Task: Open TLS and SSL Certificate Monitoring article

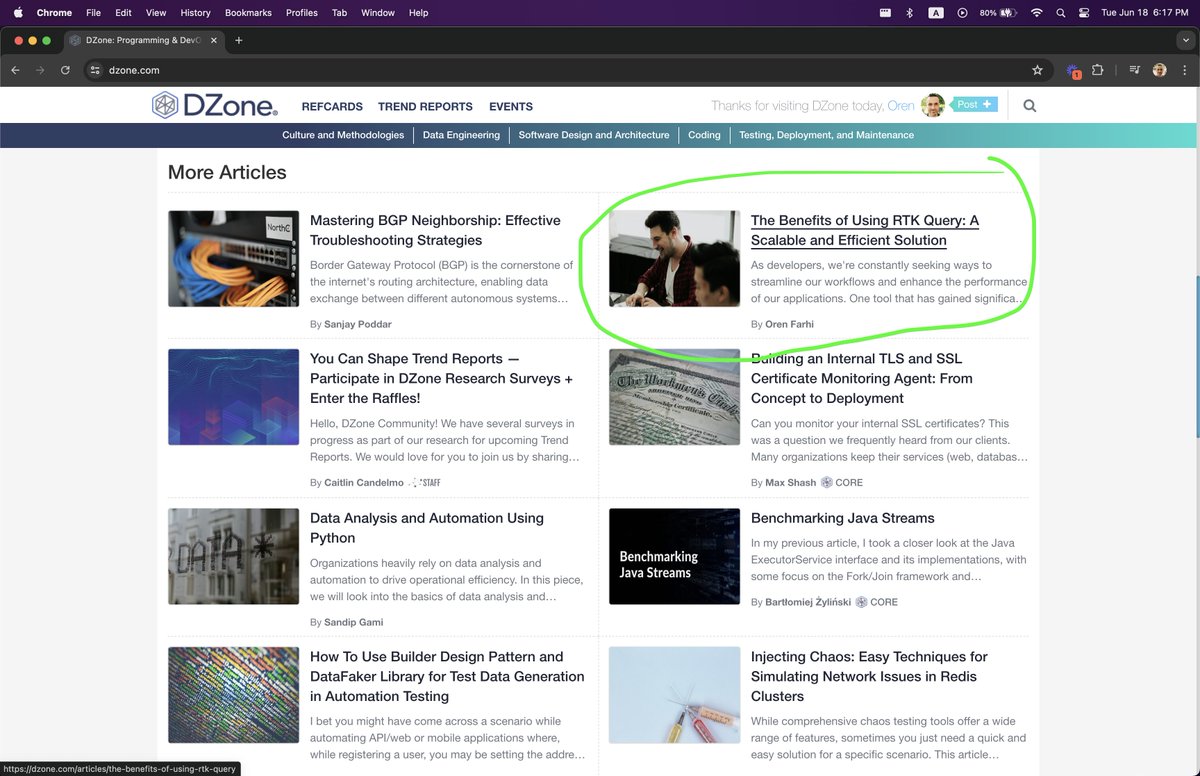Action: coord(862,378)
